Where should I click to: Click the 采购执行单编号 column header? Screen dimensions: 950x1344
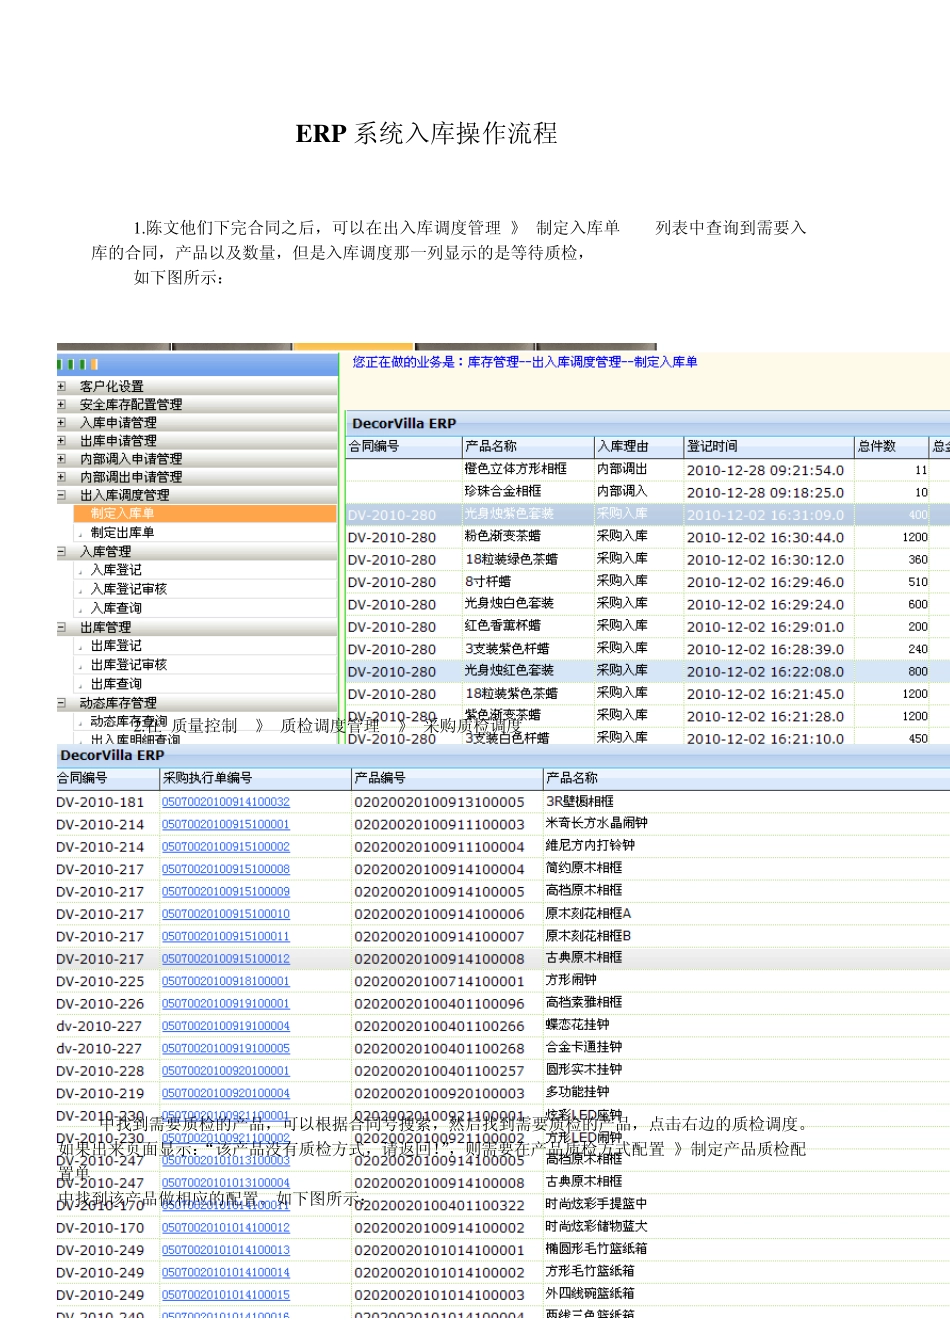coord(255,778)
